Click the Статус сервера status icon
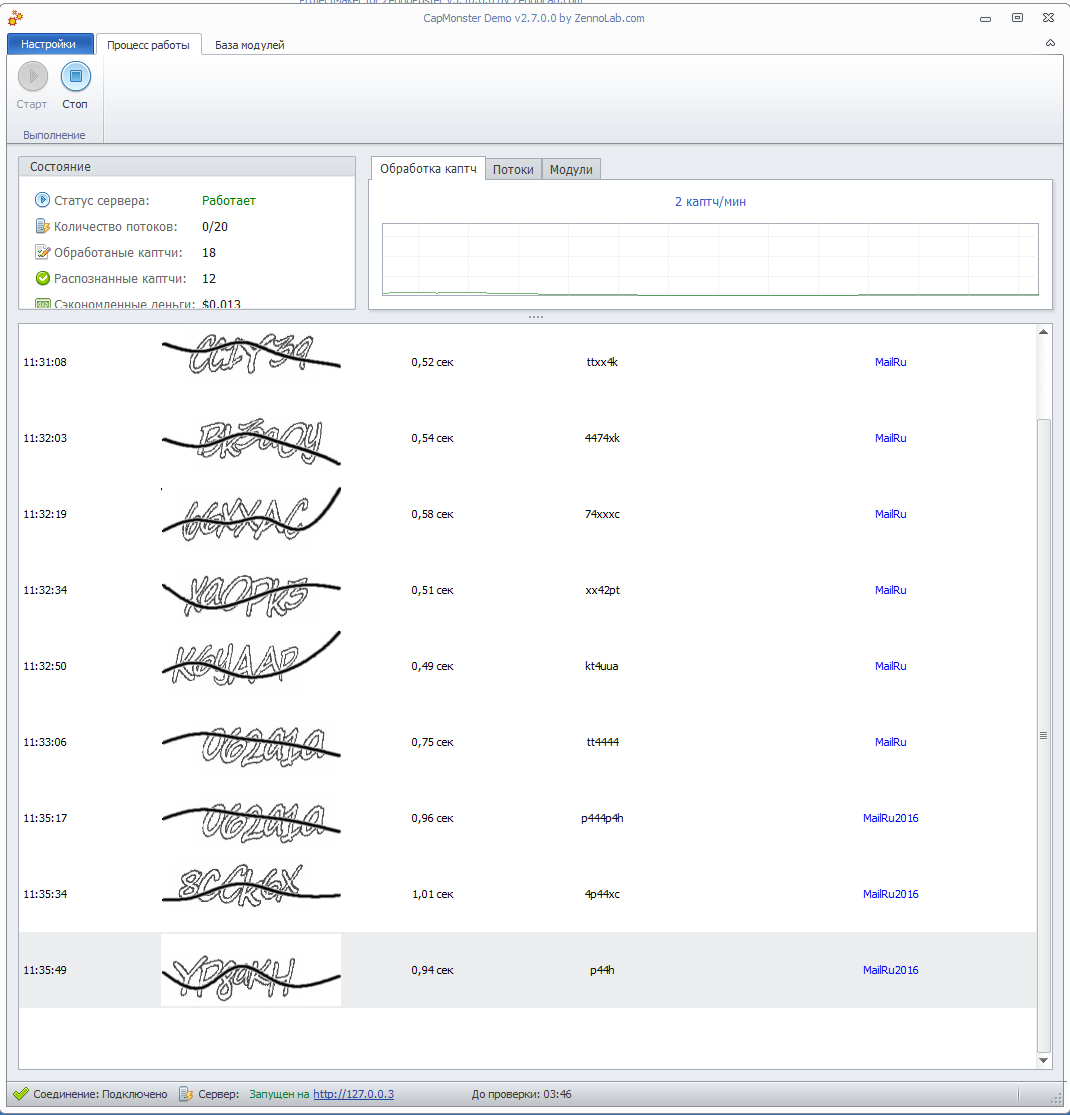Screen dimensions: 1070x1115 point(42,200)
